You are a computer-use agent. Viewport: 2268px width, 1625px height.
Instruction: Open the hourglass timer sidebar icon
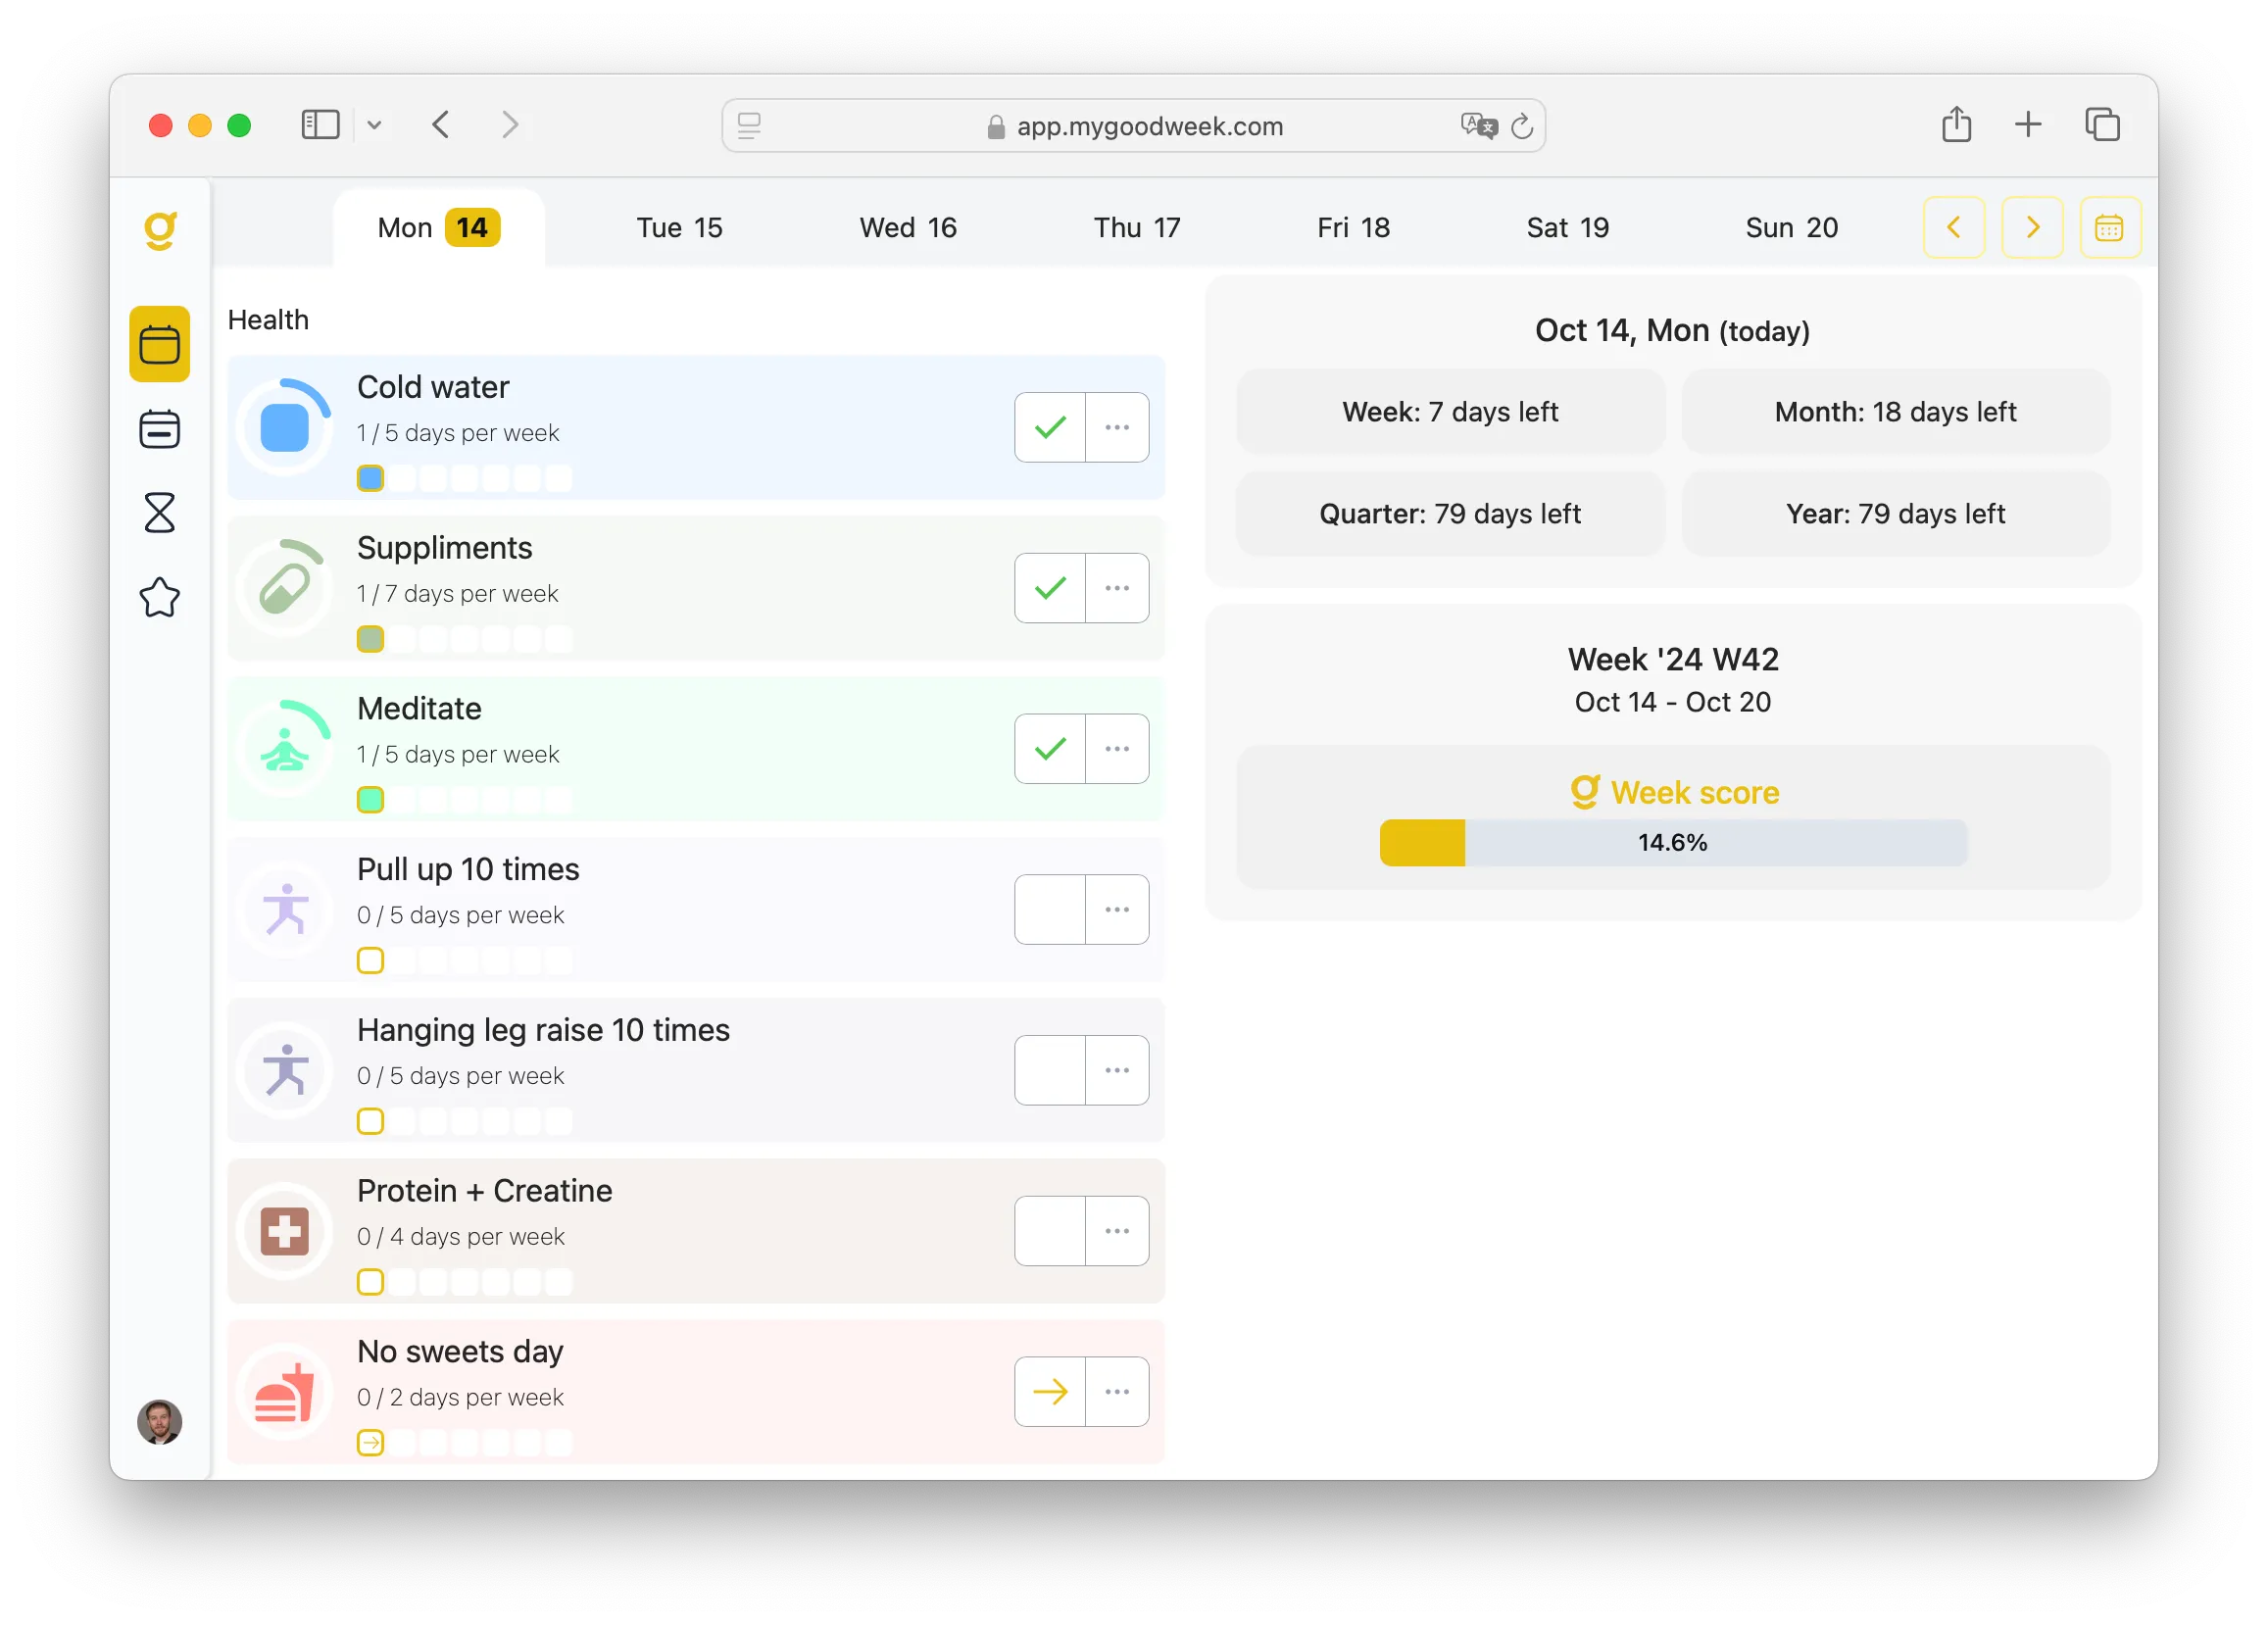click(160, 513)
